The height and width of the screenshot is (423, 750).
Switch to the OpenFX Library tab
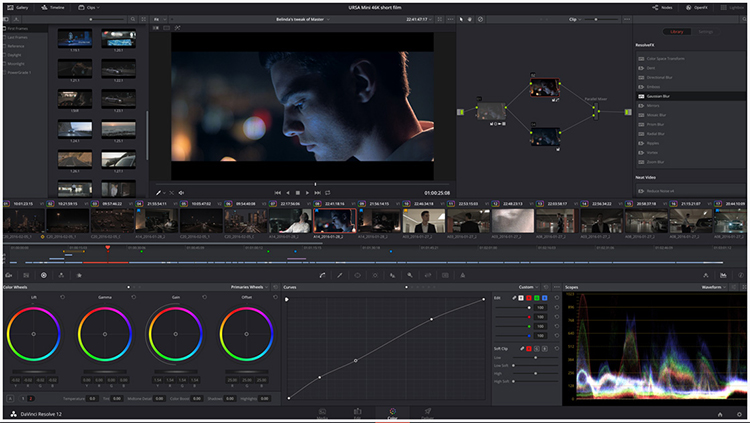[x=677, y=32]
